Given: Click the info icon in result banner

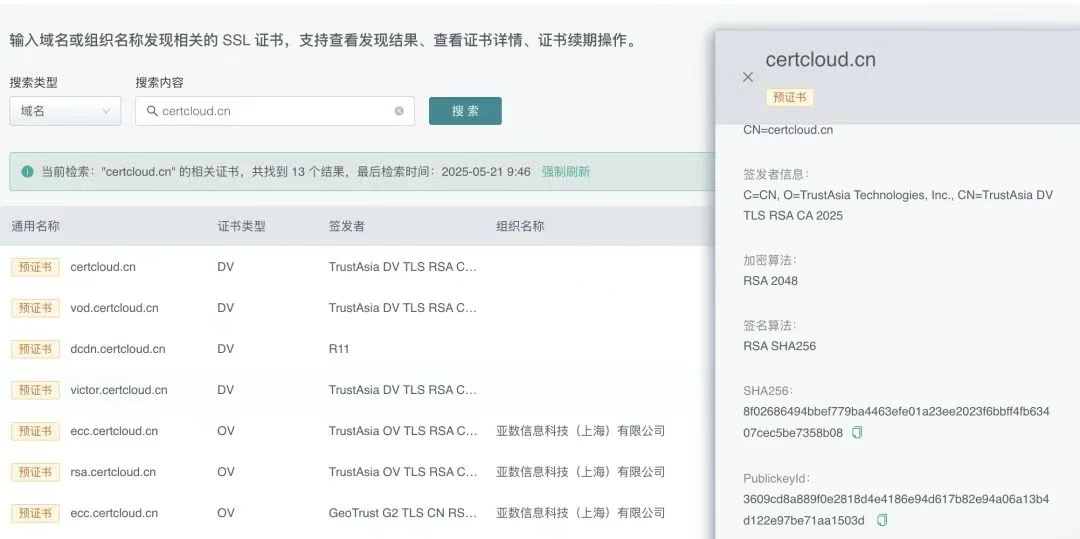Looking at the screenshot, I should 27,172.
